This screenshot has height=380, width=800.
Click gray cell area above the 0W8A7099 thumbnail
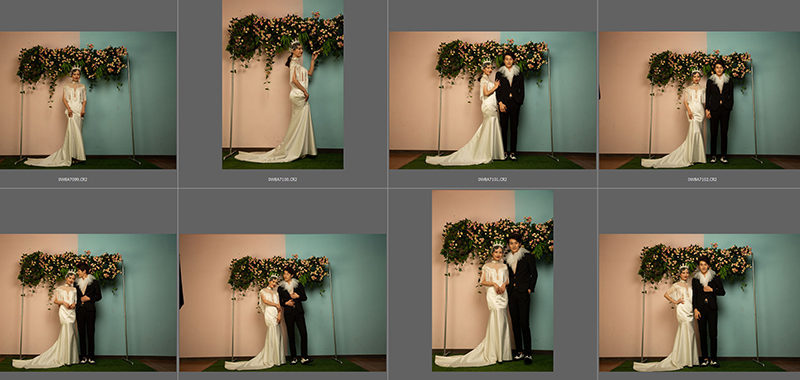tap(88, 16)
